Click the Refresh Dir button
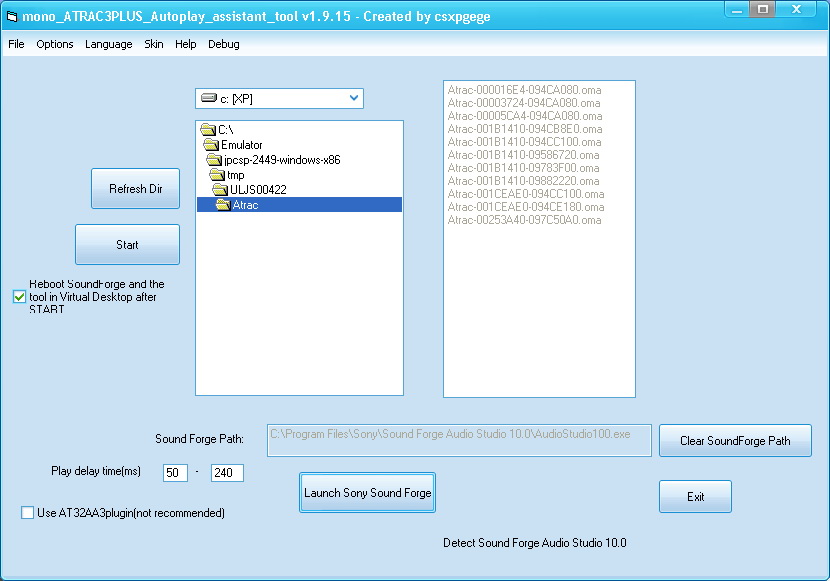 [136, 188]
